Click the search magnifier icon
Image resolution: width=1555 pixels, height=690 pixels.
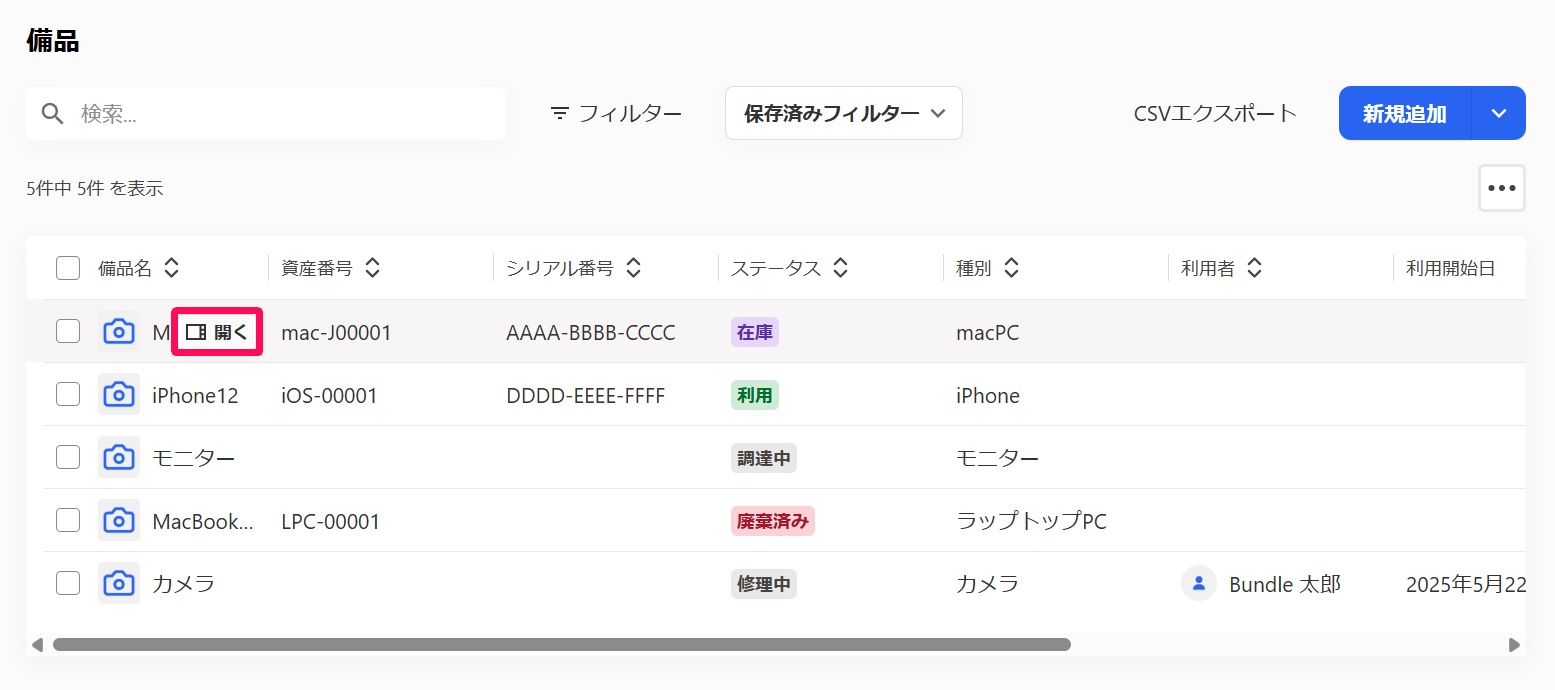(x=53, y=113)
